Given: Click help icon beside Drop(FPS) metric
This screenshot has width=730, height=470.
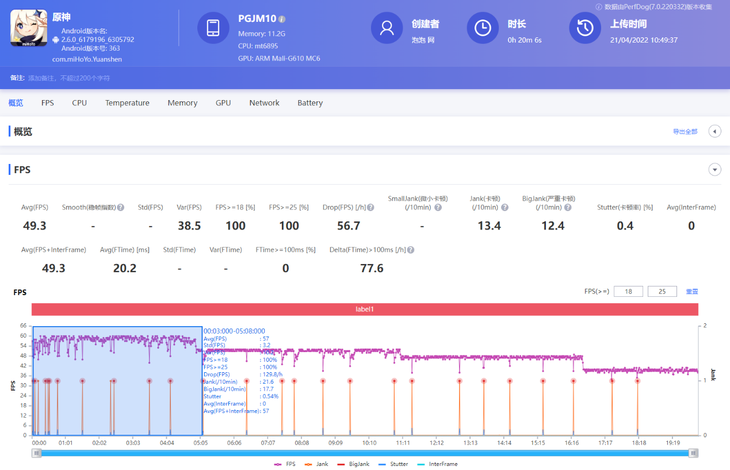Looking at the screenshot, I should tap(370, 208).
